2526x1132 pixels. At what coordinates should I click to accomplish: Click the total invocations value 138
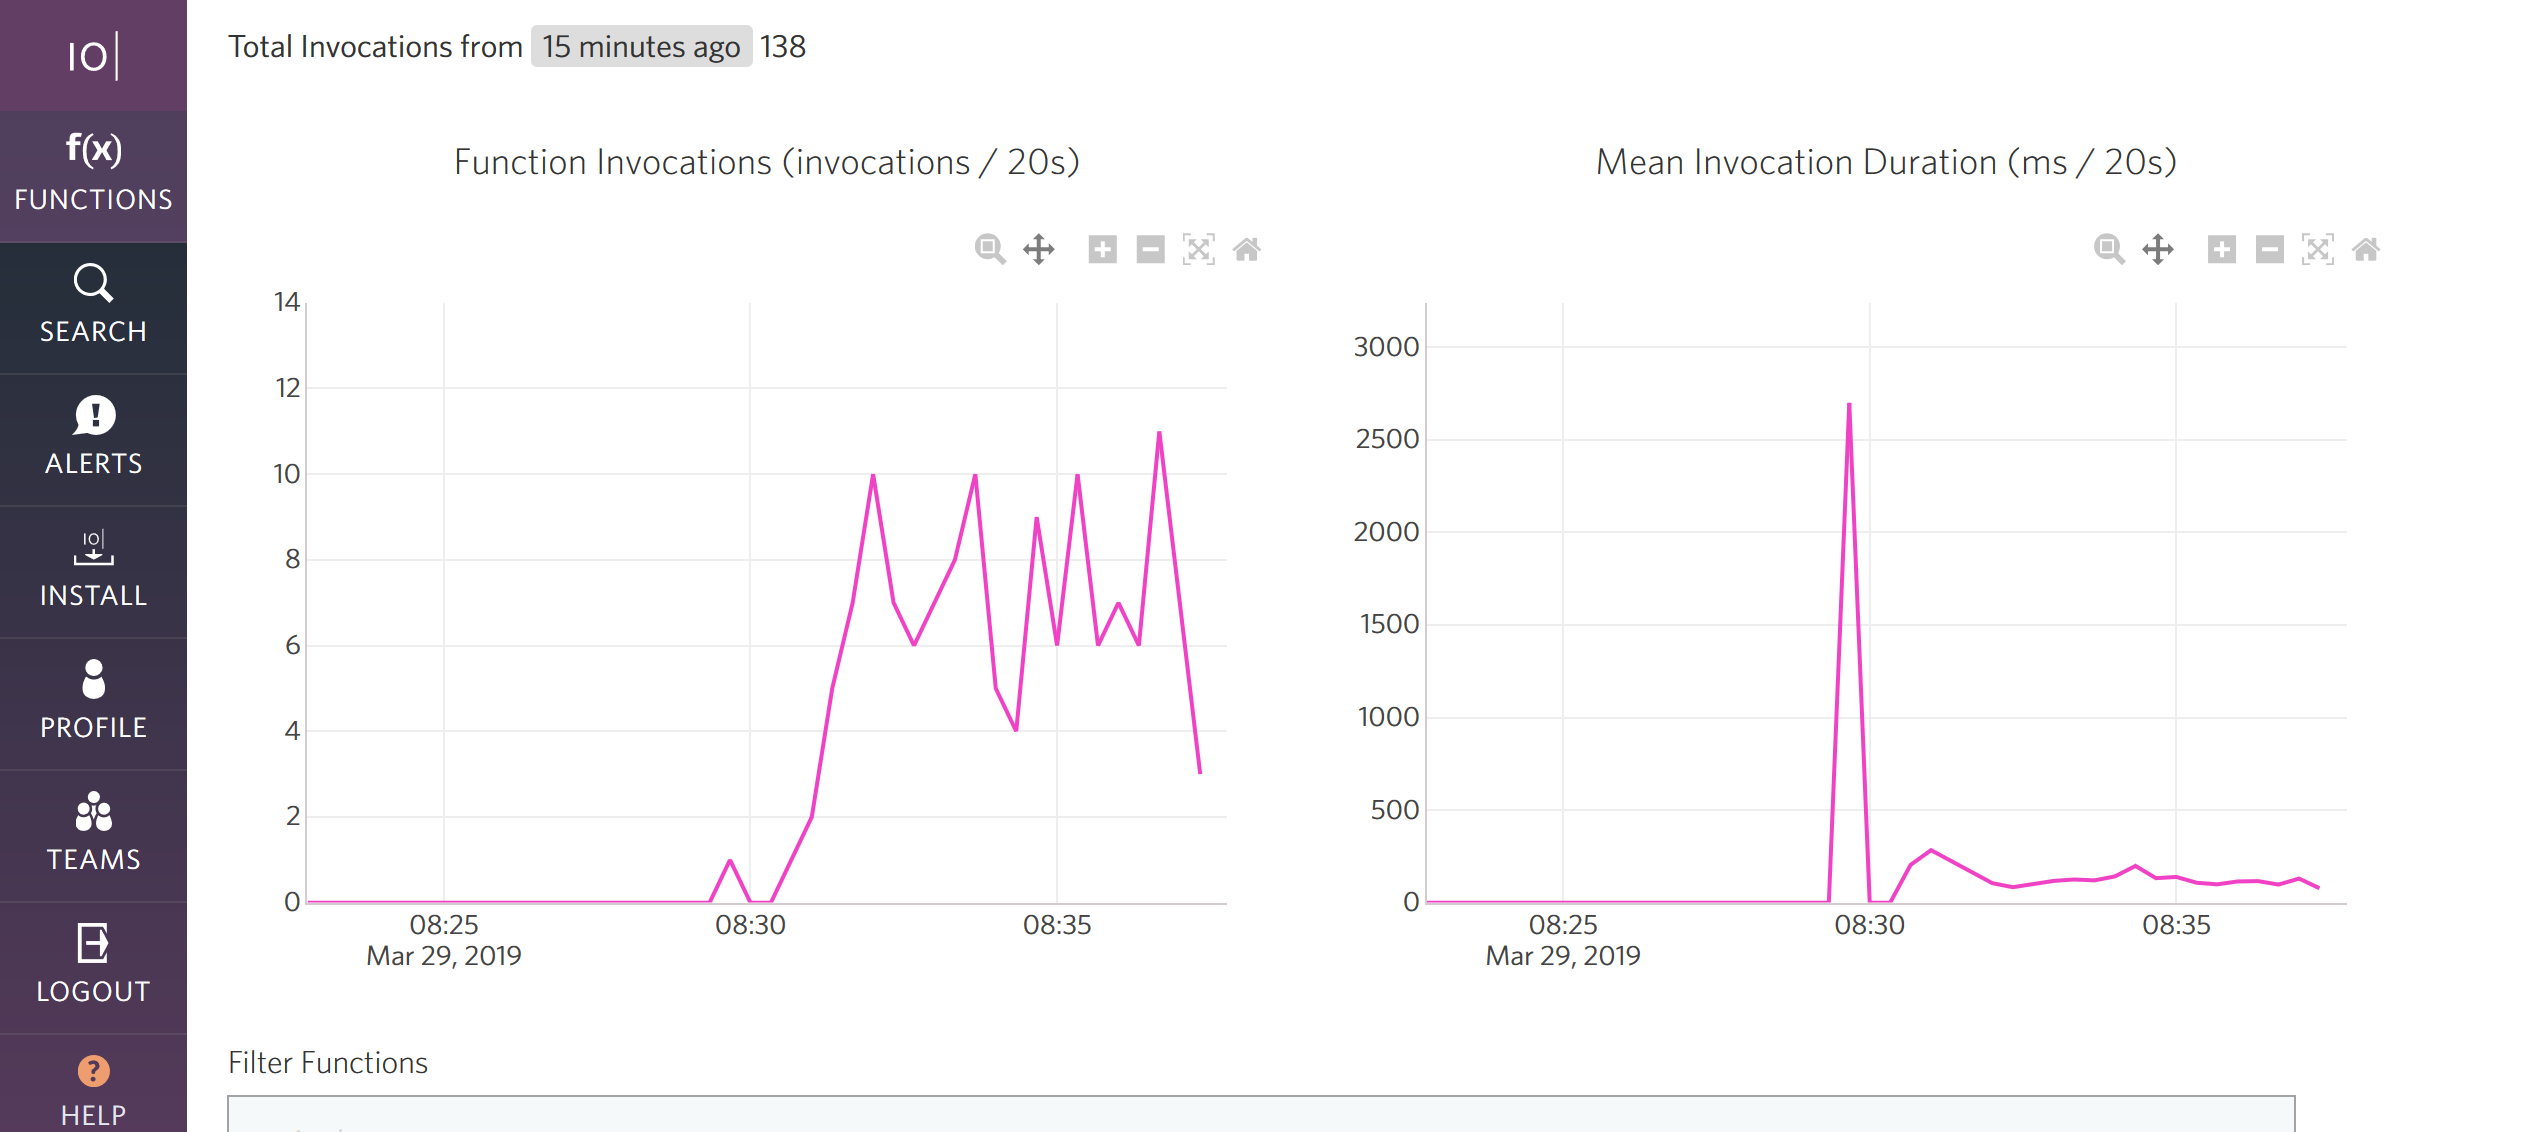tap(783, 47)
